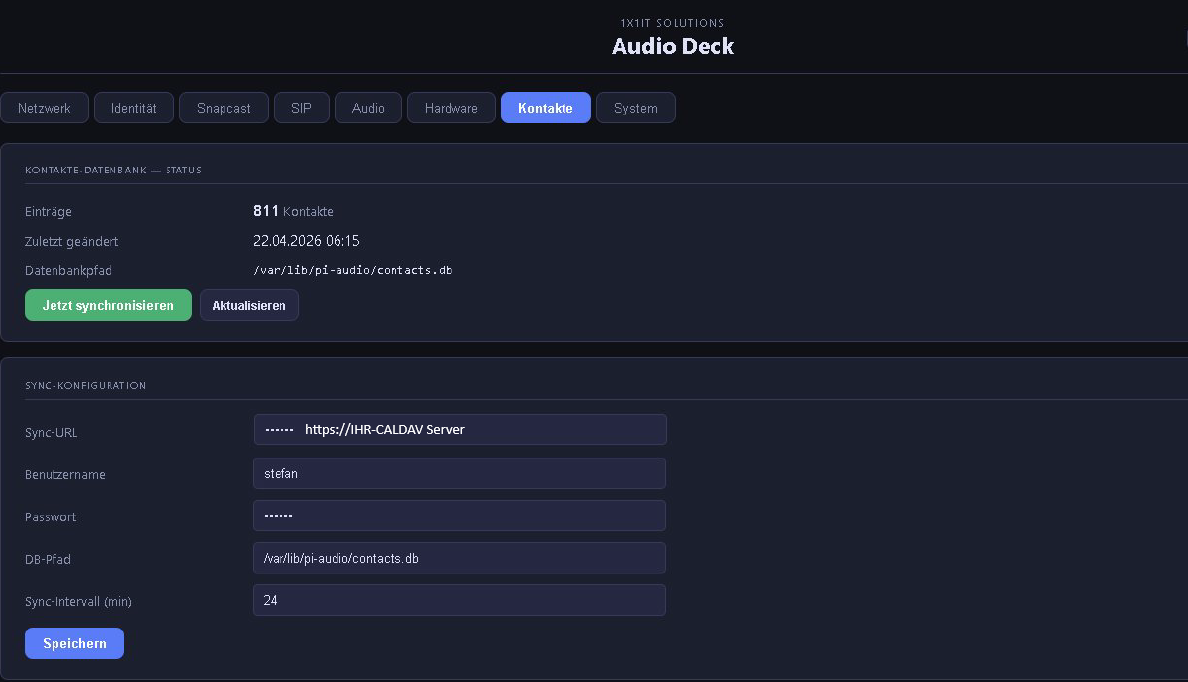Select the Benutzername field containing stefan
Image resolution: width=1188 pixels, height=682 pixels.
(x=459, y=473)
